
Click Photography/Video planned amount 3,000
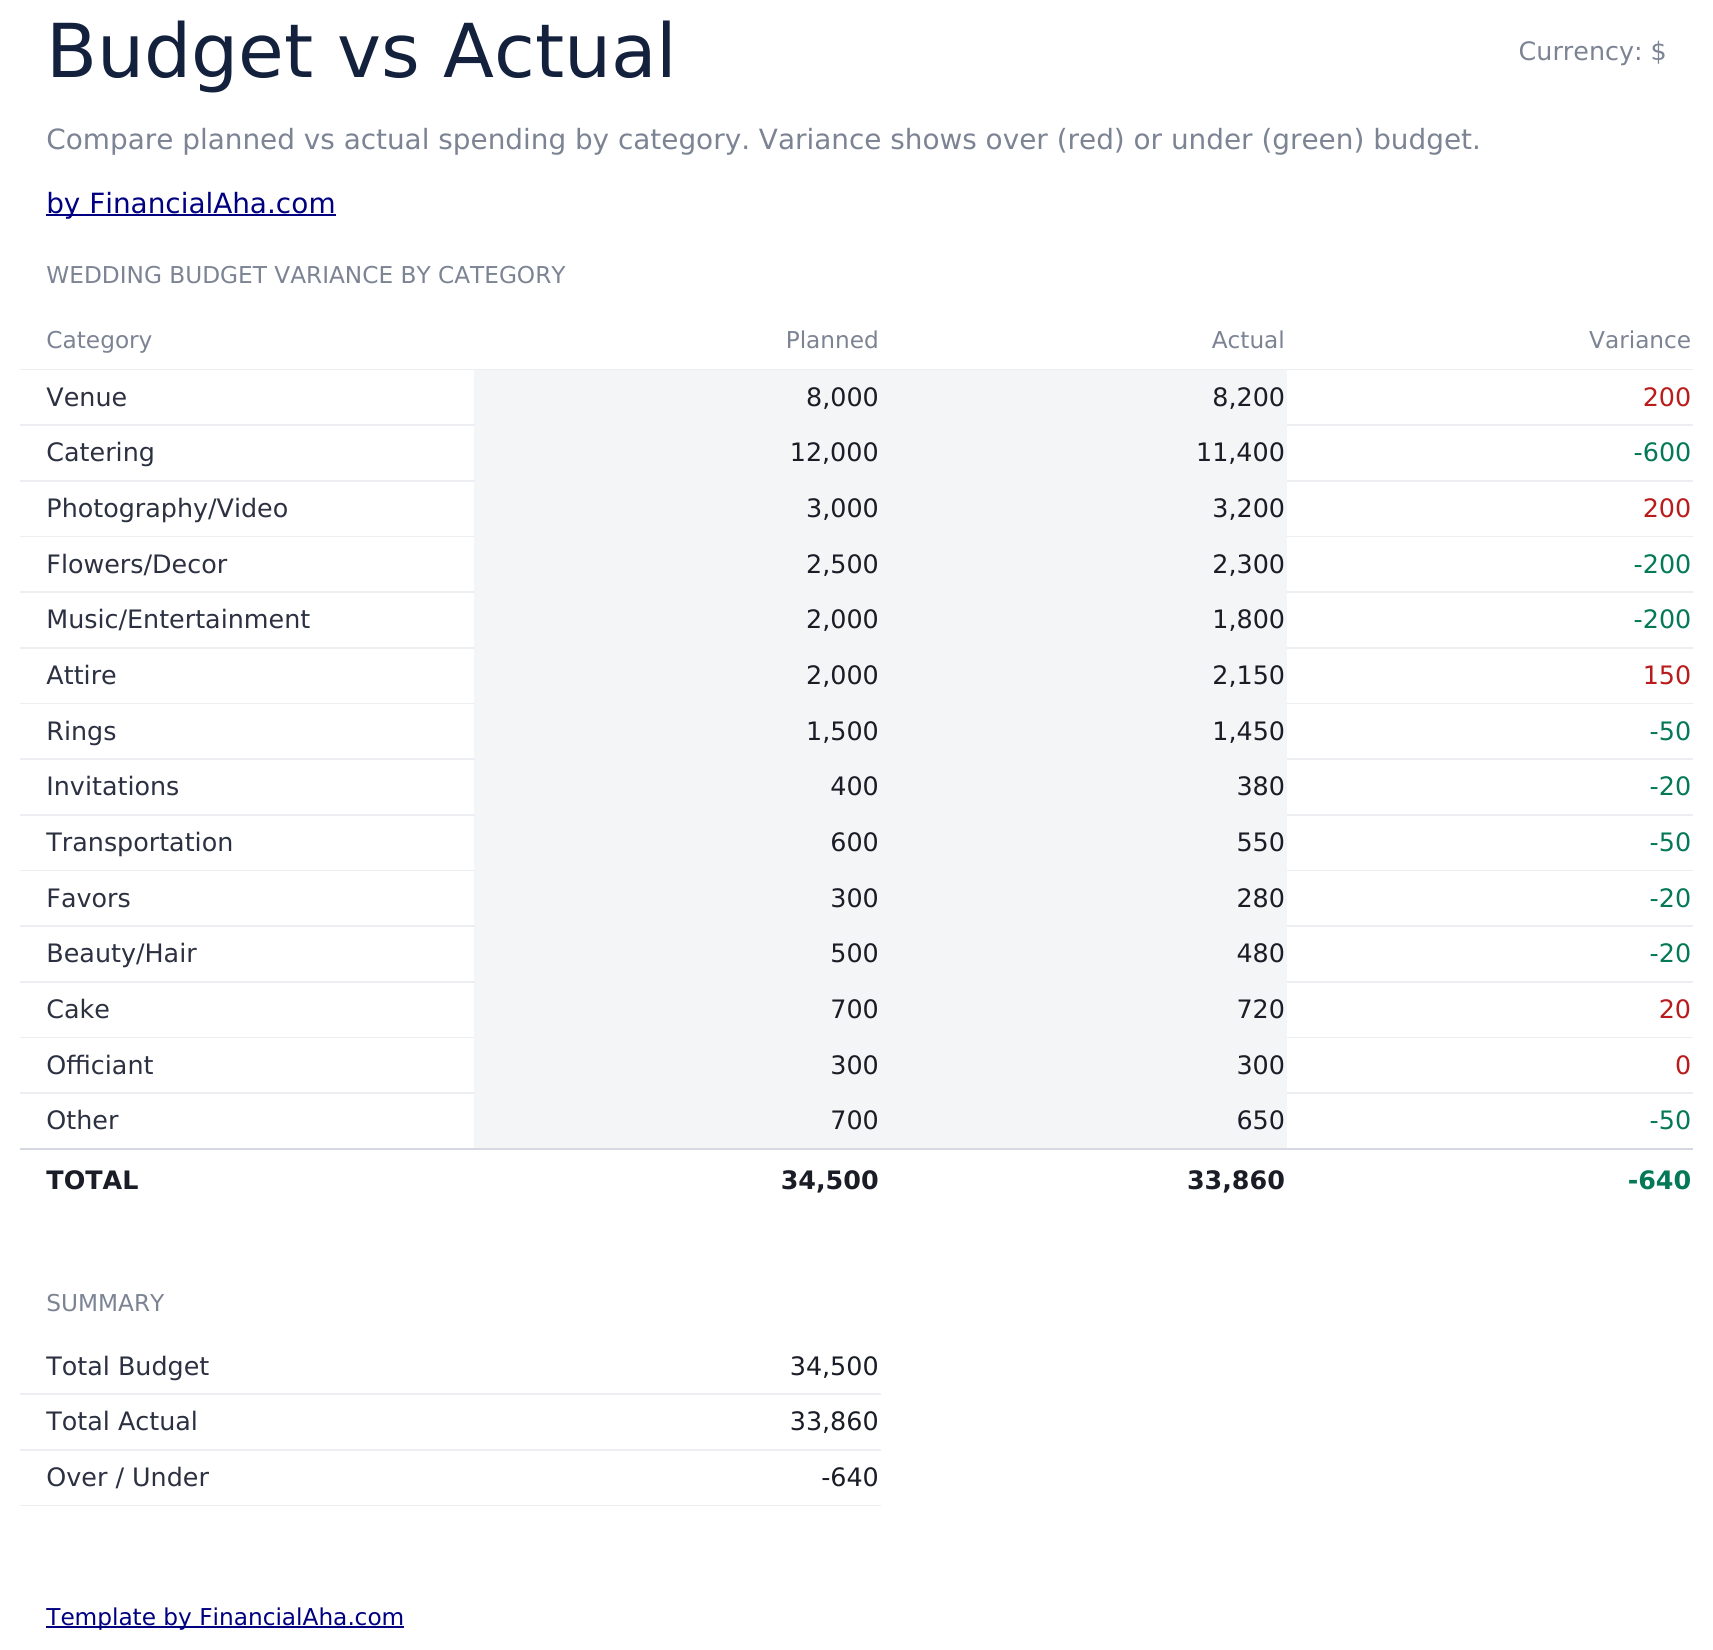(842, 509)
